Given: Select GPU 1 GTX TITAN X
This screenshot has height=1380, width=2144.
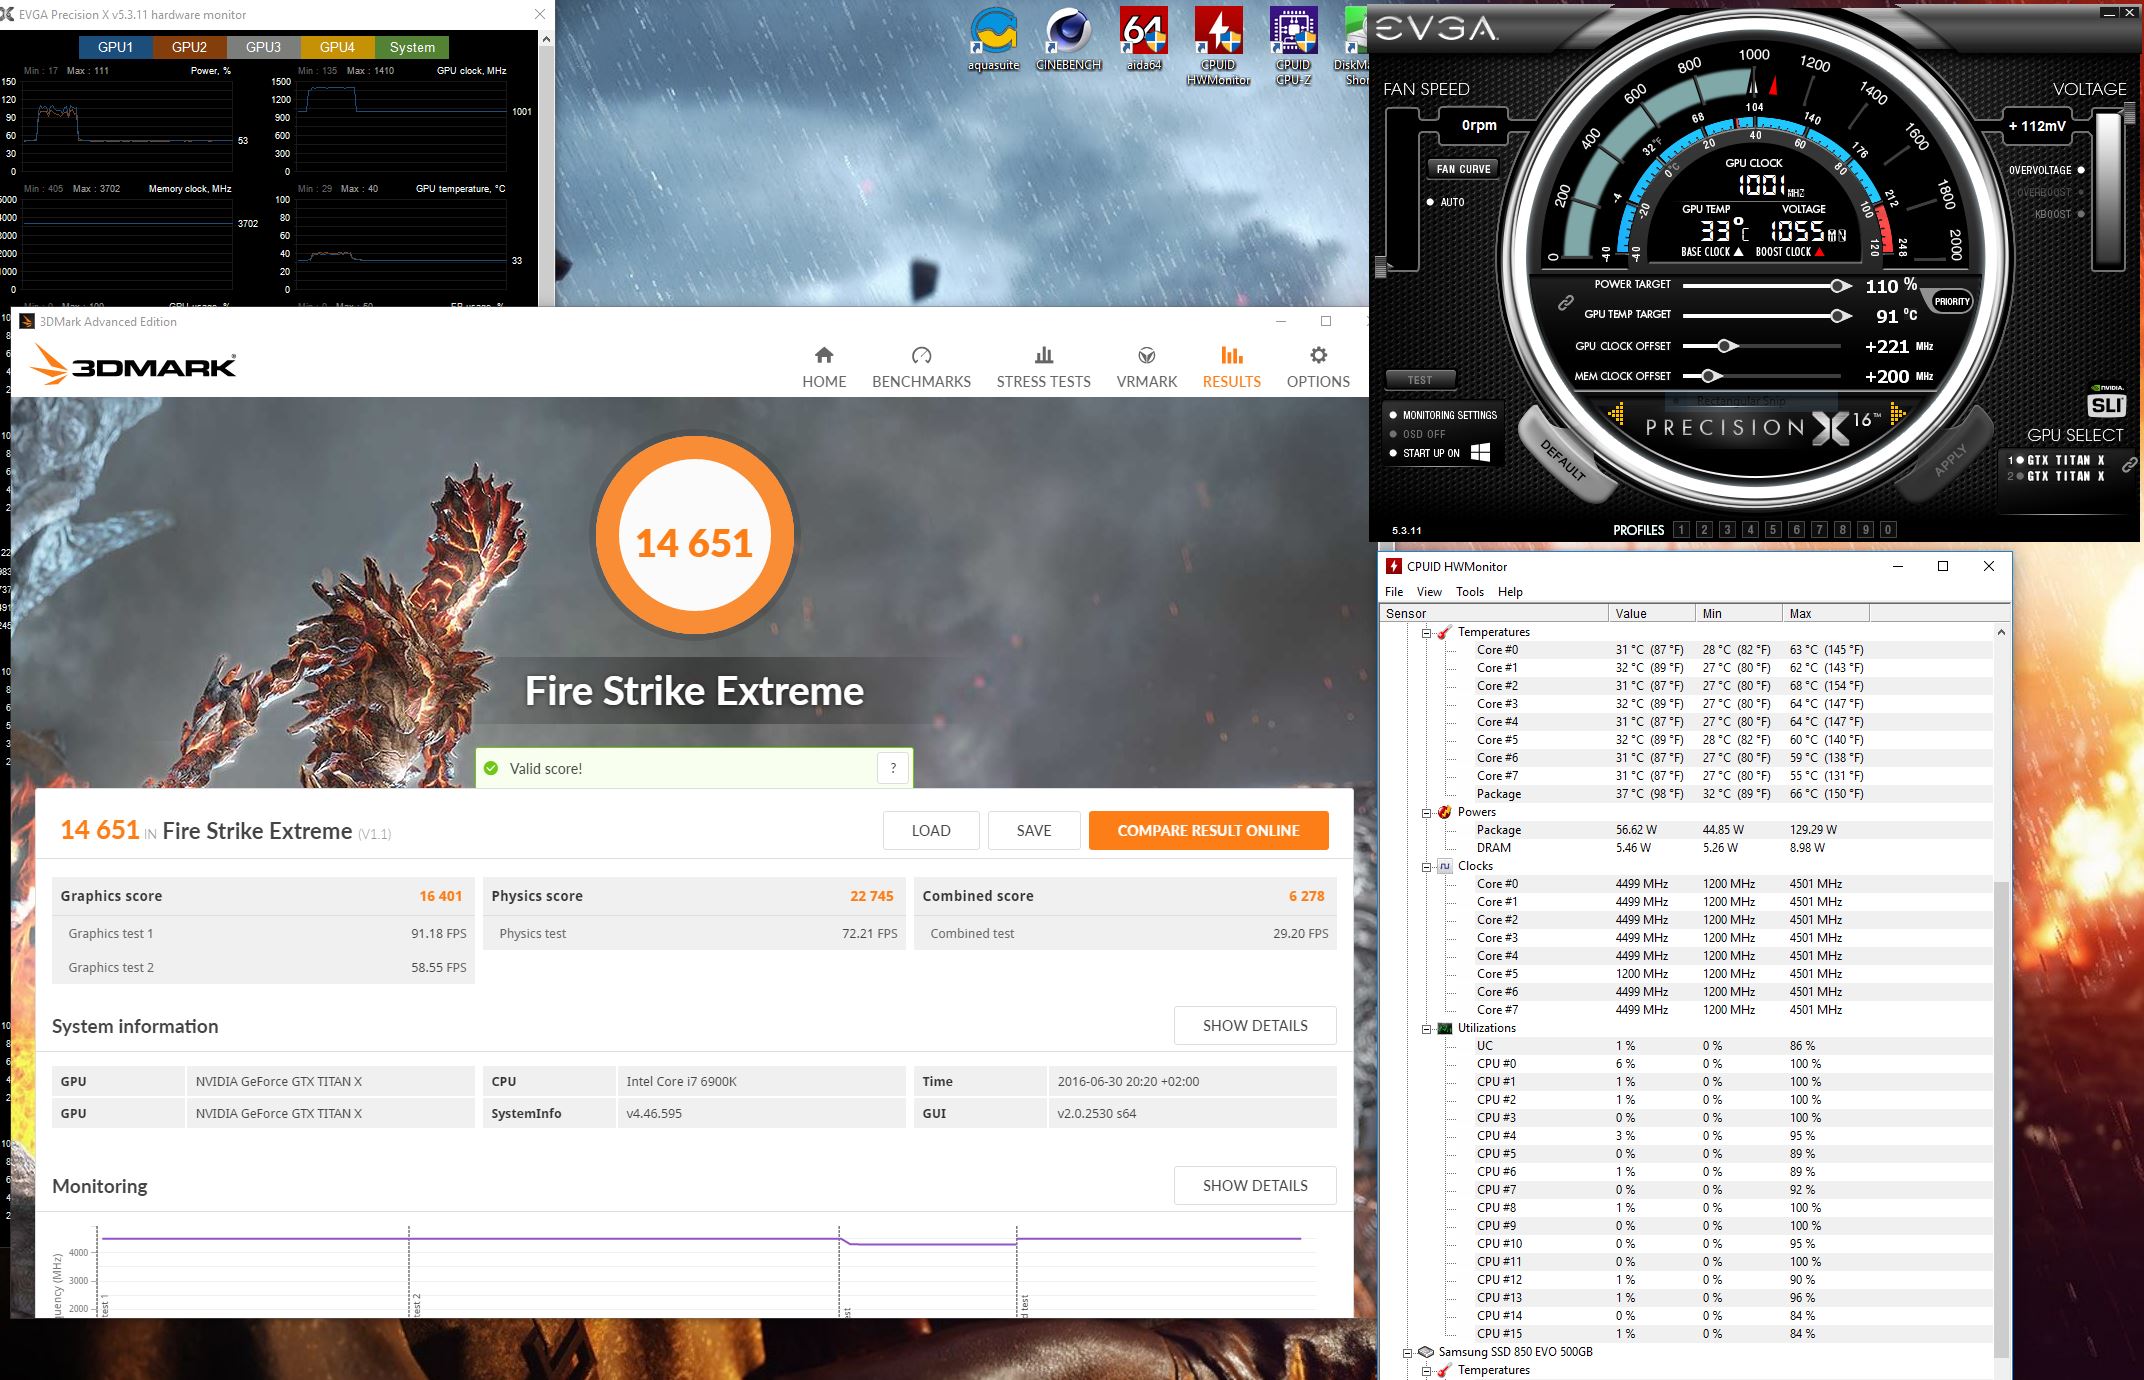Looking at the screenshot, I should (x=2056, y=460).
